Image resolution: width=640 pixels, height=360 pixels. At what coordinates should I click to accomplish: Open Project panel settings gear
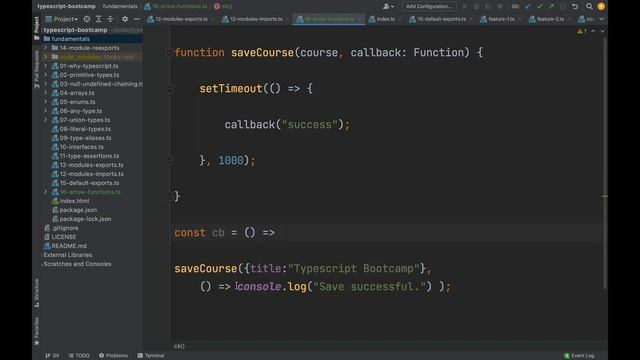coord(125,19)
